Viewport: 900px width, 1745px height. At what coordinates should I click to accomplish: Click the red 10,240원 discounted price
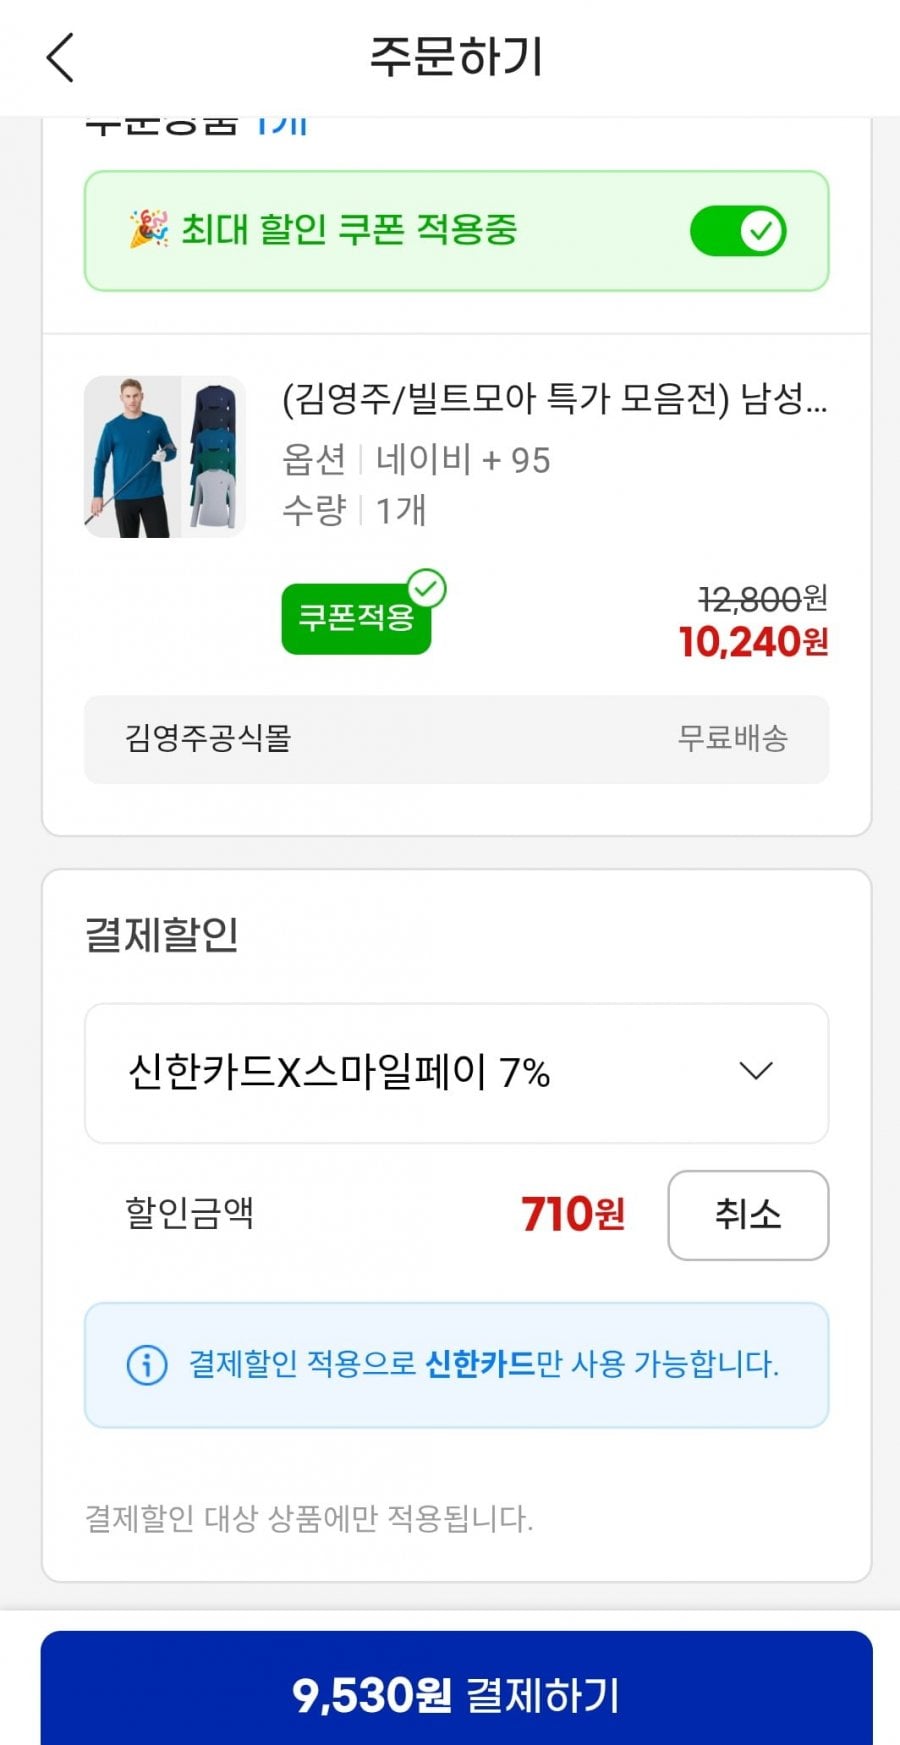click(753, 642)
